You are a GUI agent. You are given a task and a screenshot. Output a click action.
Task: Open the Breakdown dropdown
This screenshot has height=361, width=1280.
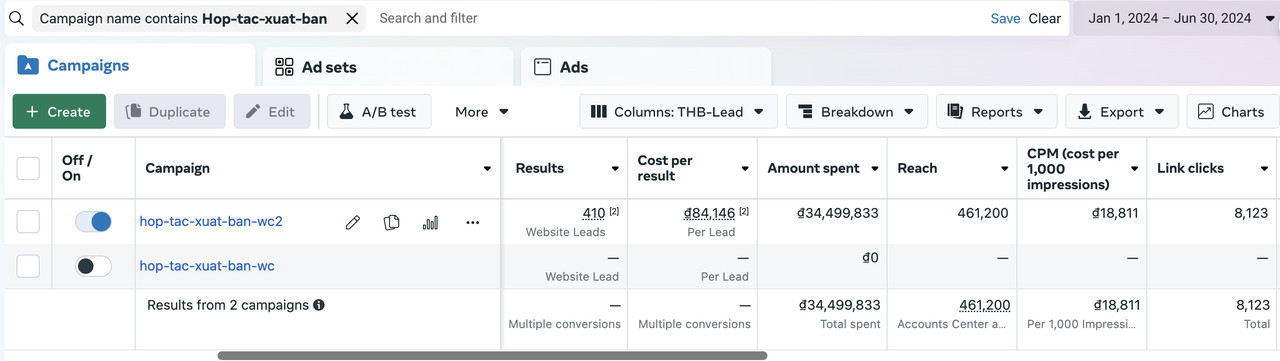[857, 112]
